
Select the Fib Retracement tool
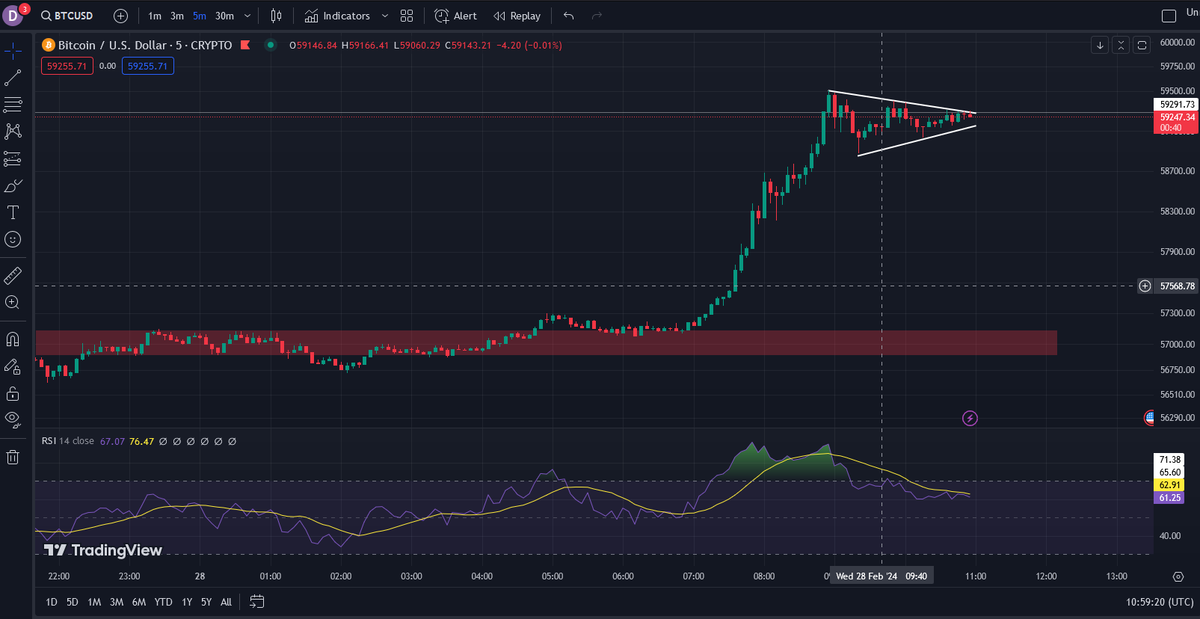(13, 104)
